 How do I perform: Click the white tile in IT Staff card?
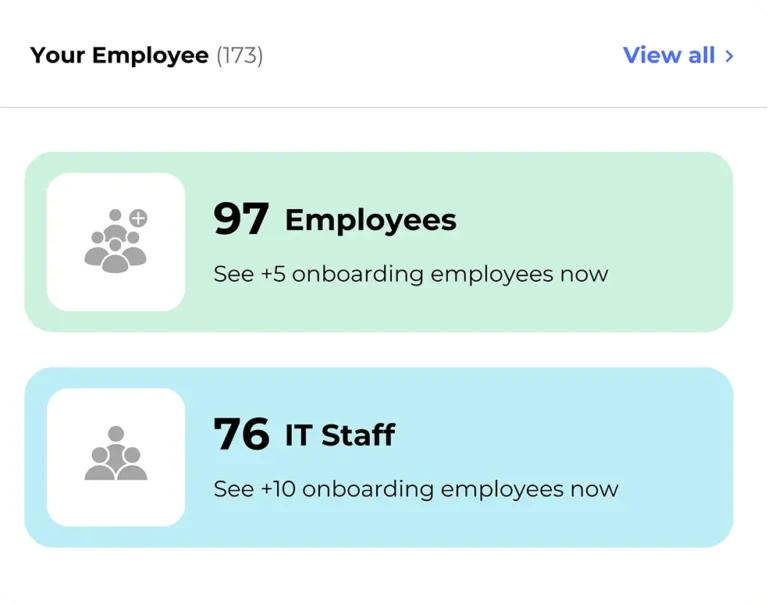116,457
